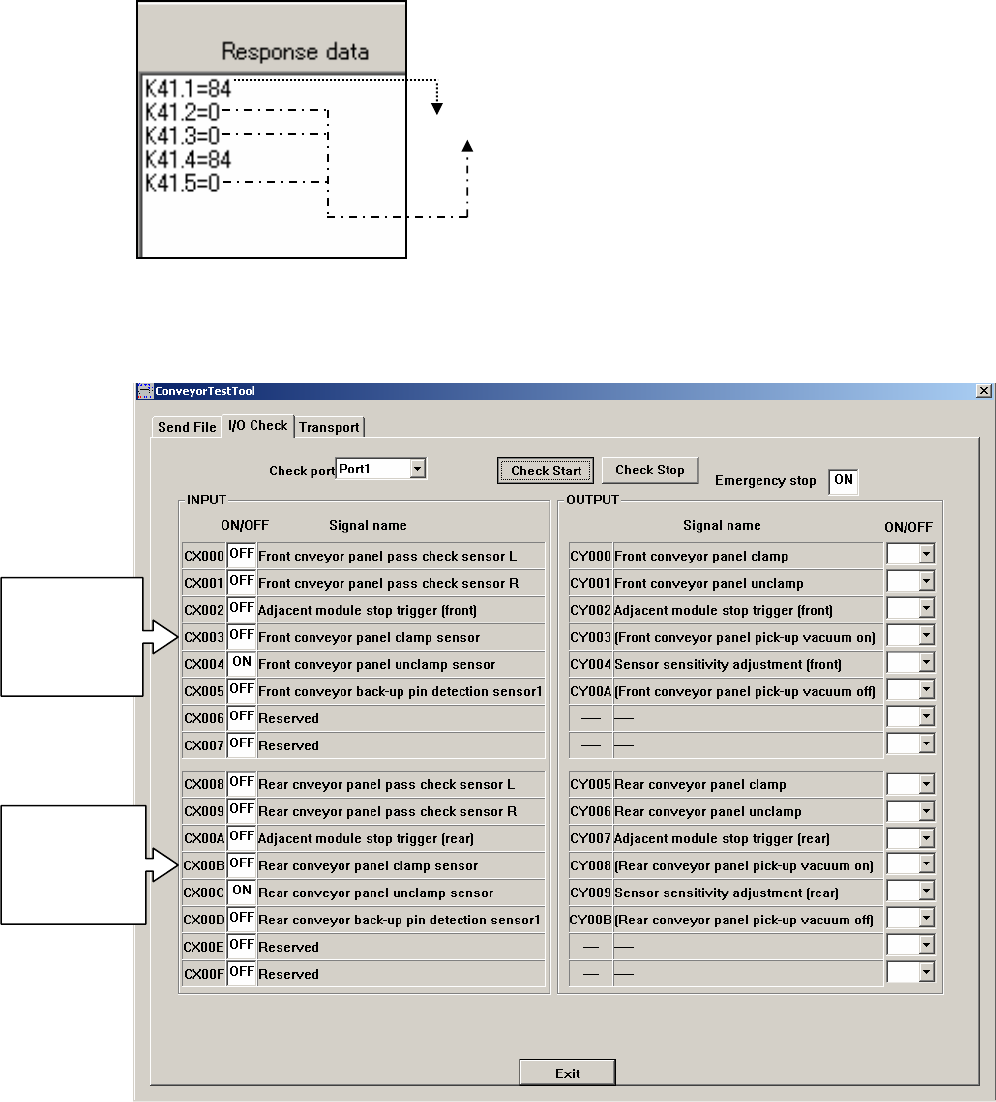Click the CX00C ON status box
This screenshot has height=1102, width=996.
click(242, 891)
